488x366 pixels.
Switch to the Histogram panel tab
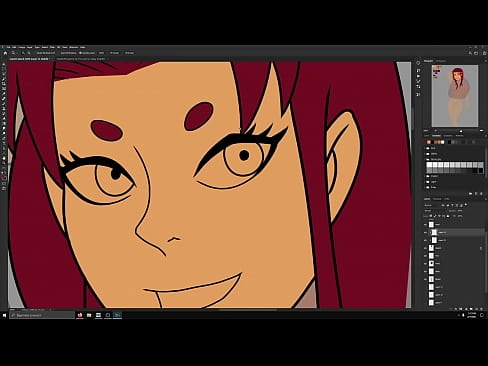tap(441, 61)
